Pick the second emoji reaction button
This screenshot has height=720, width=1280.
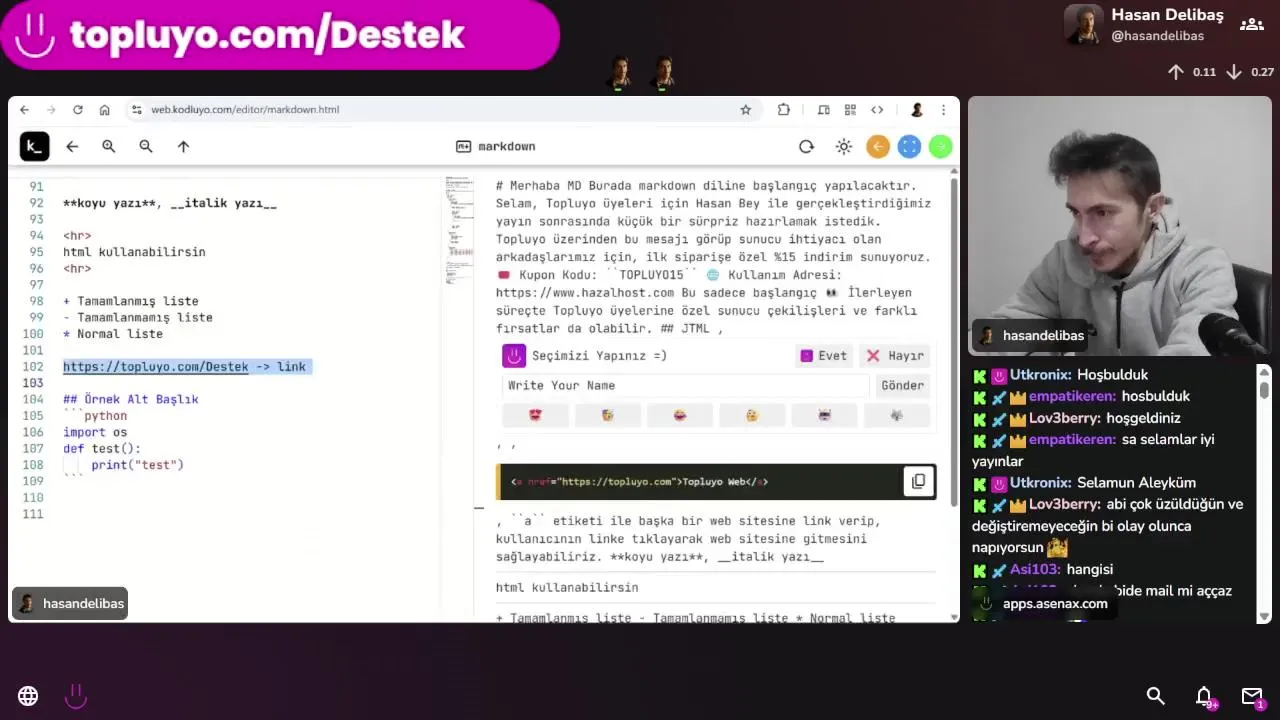pos(607,415)
